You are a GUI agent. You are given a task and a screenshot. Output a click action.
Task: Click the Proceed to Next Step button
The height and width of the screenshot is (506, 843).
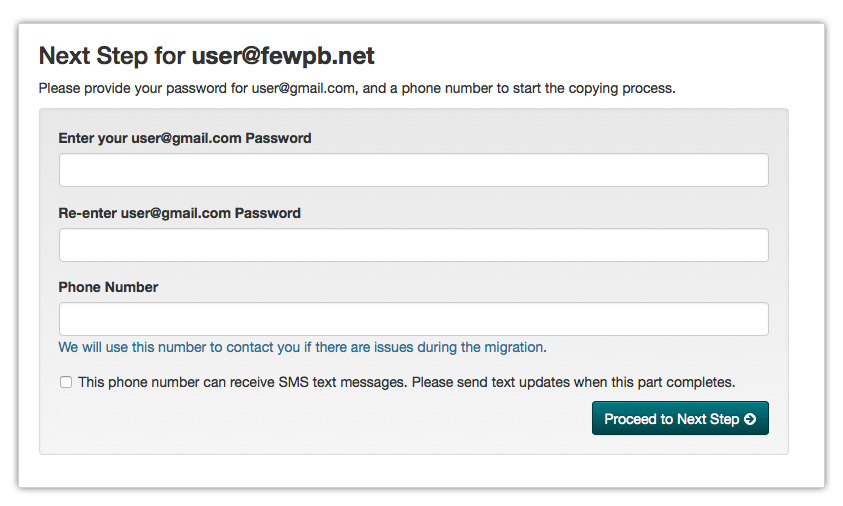point(680,418)
